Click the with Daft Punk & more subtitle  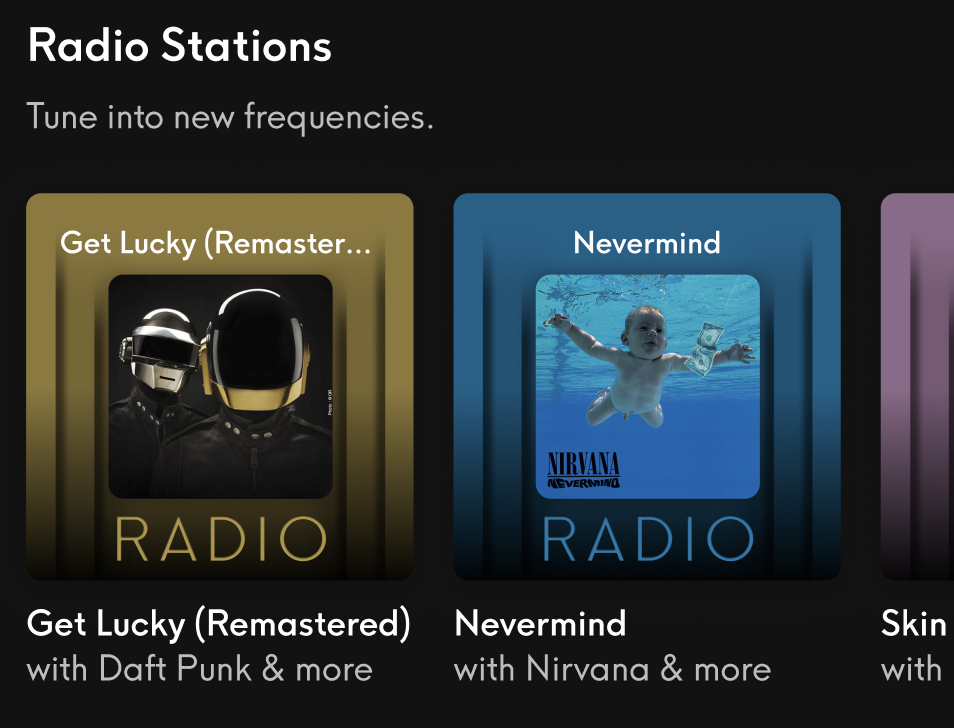click(200, 669)
